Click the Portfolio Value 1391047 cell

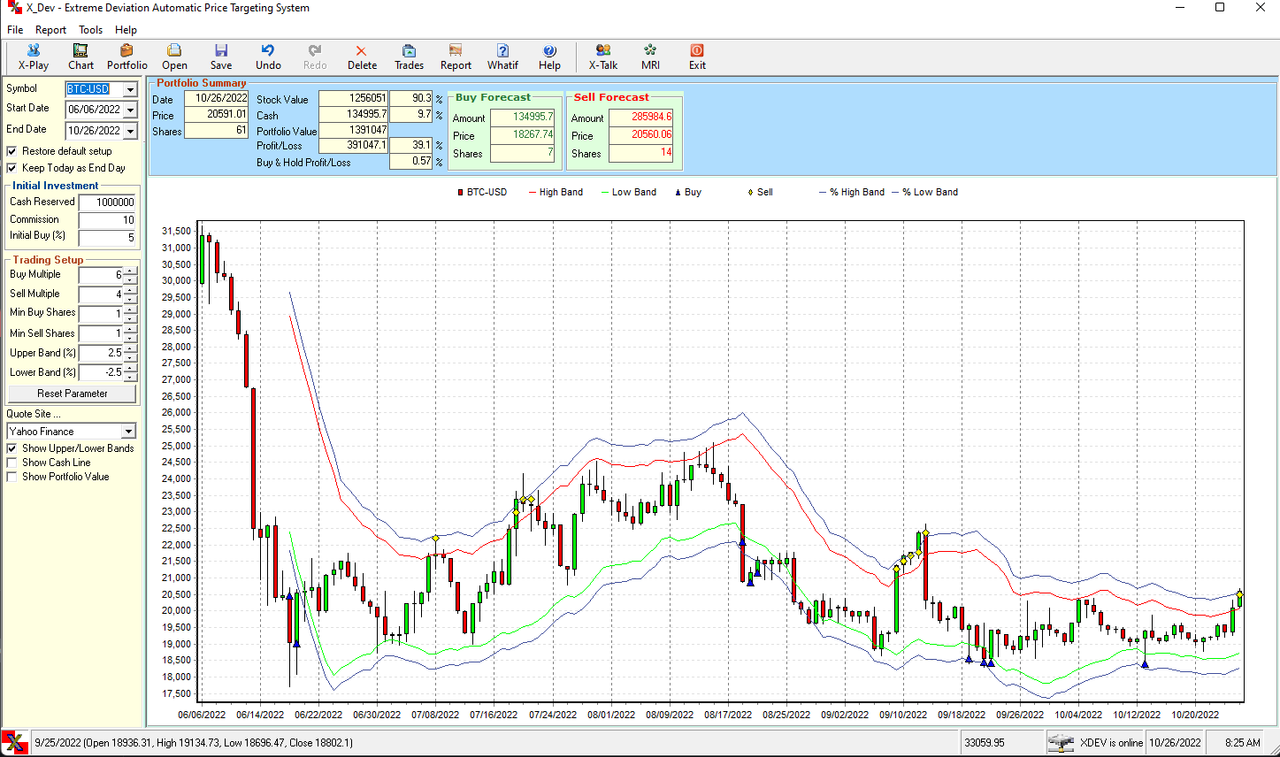point(353,130)
